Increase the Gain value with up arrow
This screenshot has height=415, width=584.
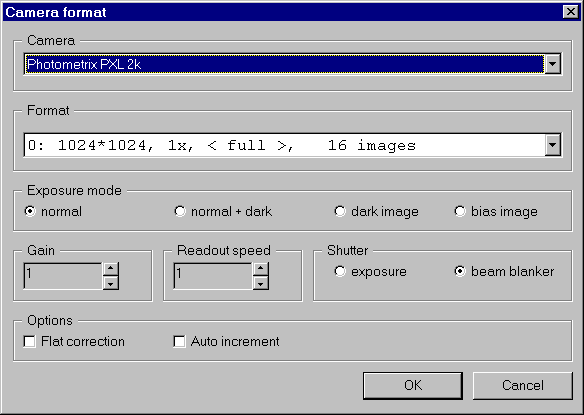click(x=111, y=269)
